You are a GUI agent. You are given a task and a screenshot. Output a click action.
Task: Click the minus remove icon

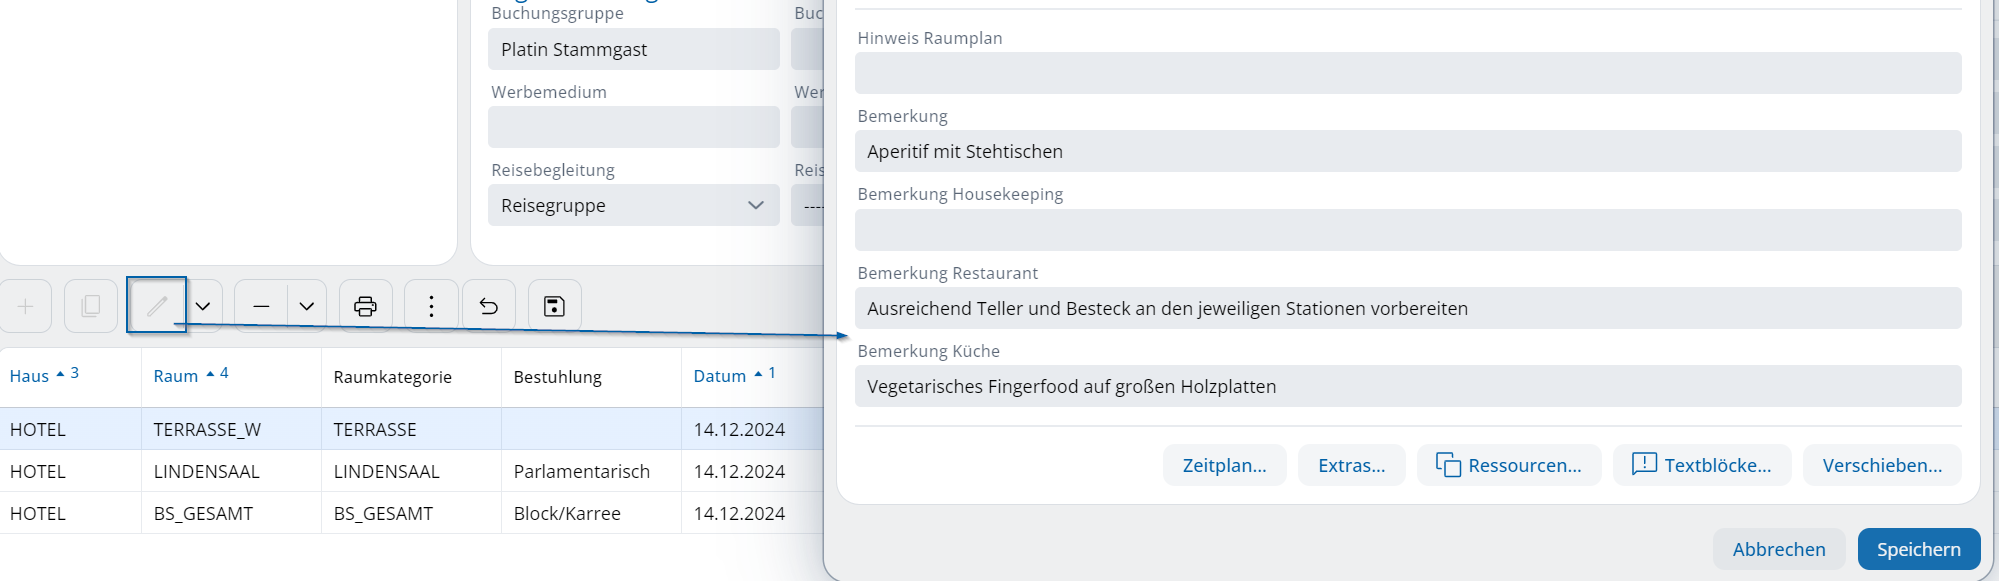coord(261,306)
